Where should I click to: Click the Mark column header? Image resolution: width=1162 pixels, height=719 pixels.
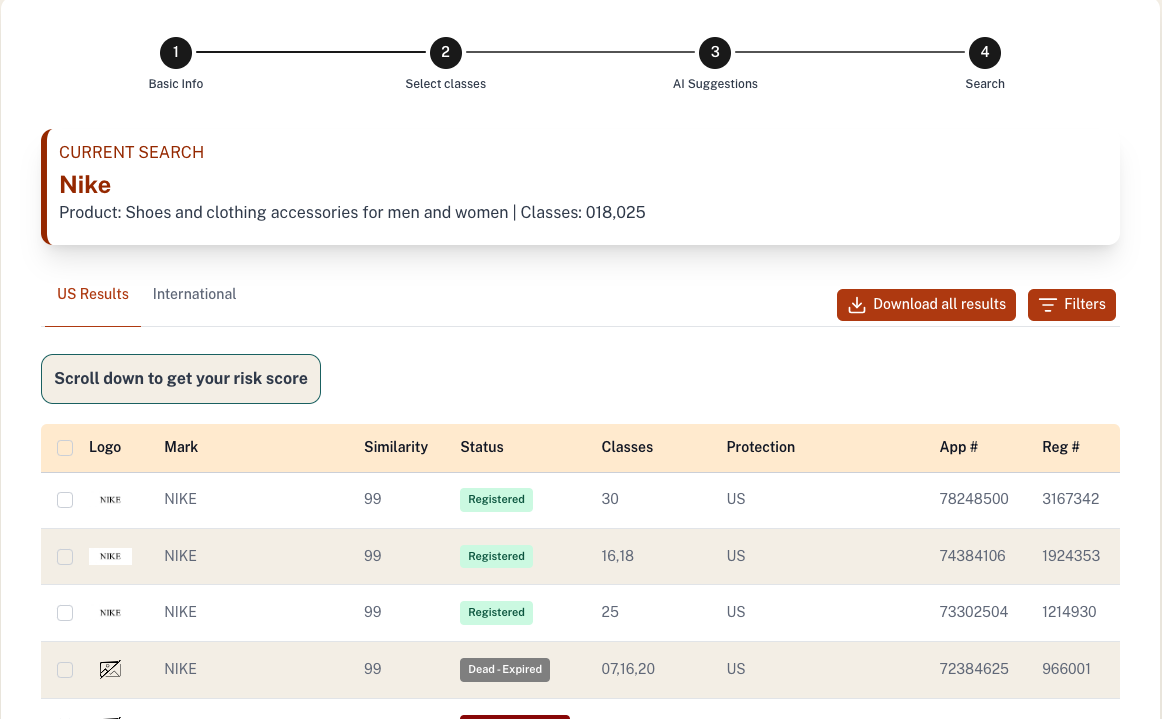(181, 447)
